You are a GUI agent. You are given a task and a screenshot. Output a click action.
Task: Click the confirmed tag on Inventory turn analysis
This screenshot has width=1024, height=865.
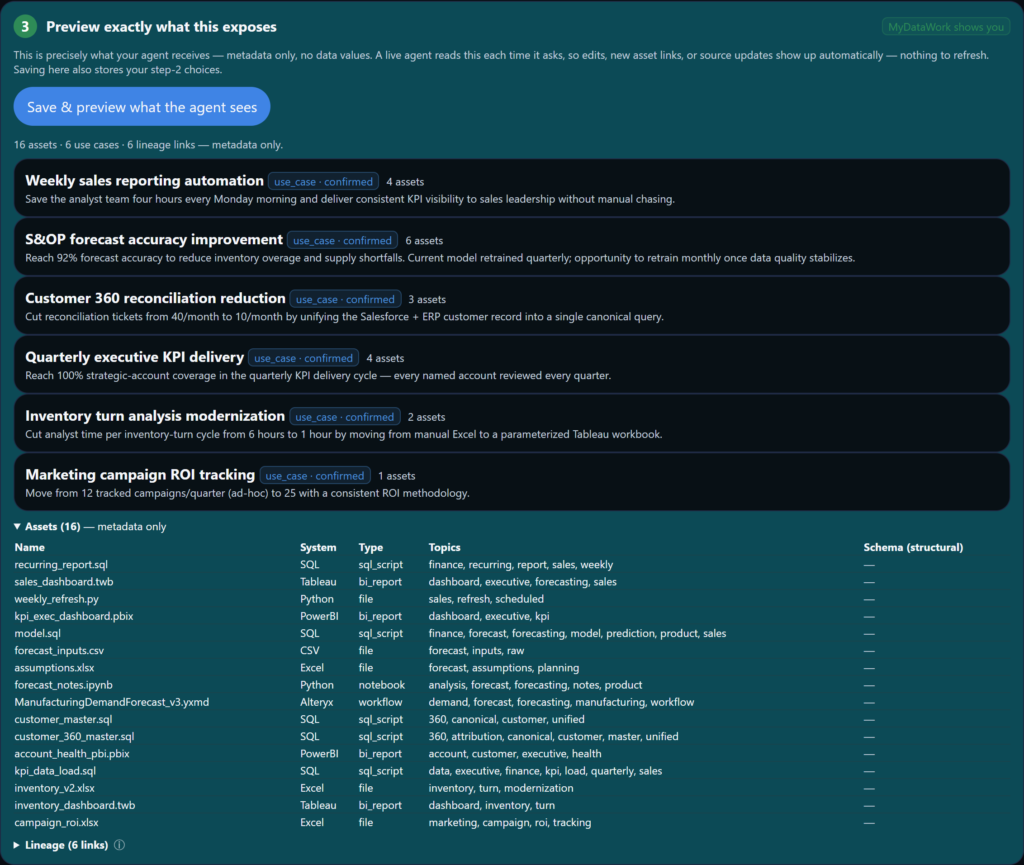click(345, 417)
